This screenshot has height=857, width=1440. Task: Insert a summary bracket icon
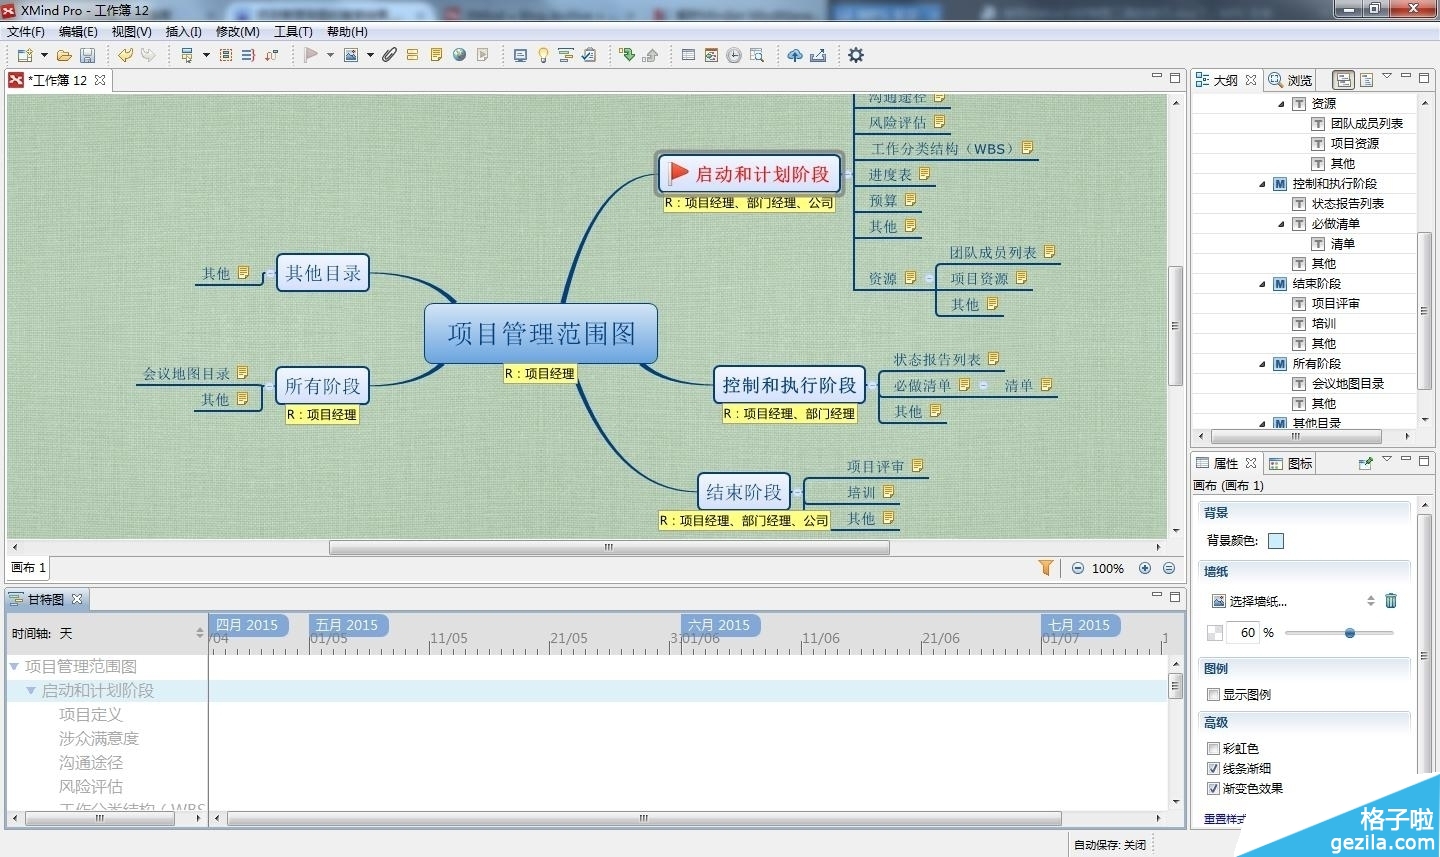coord(248,55)
